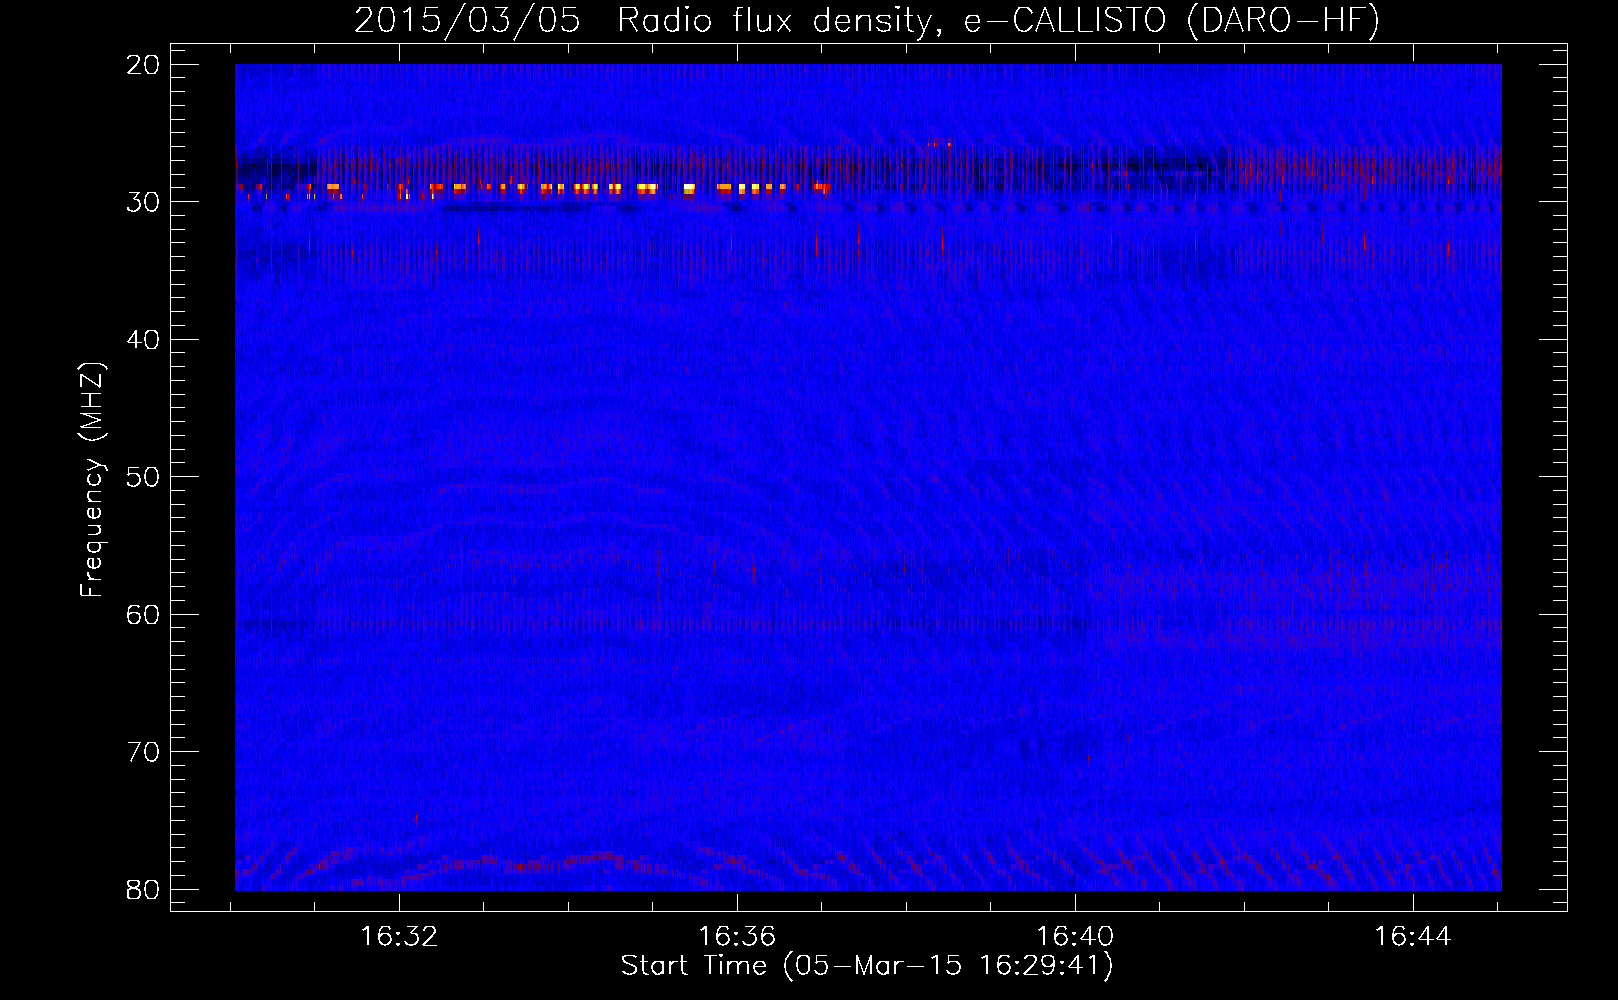Click the '30' frequency tick label
Image resolution: width=1618 pixels, height=1000 pixels.
tap(144, 203)
